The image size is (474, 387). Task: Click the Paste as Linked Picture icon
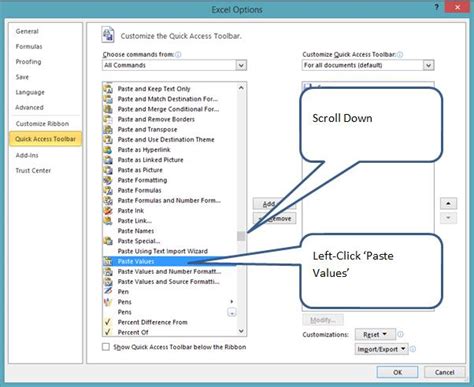point(108,160)
